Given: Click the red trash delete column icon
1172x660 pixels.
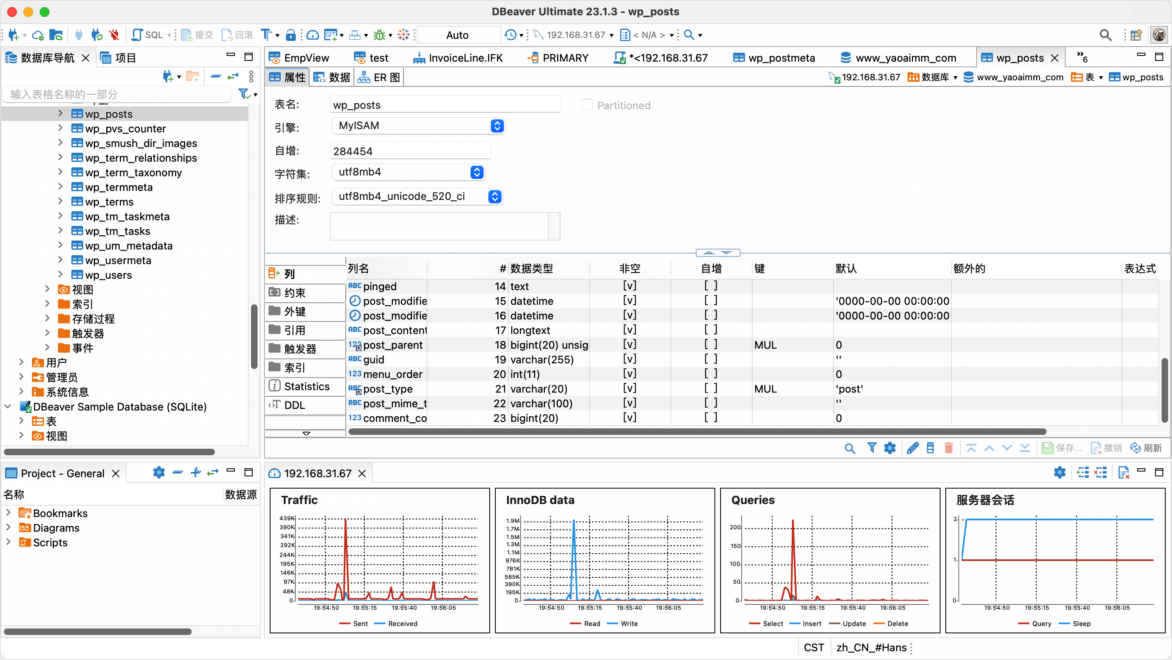Looking at the screenshot, I should coord(949,448).
